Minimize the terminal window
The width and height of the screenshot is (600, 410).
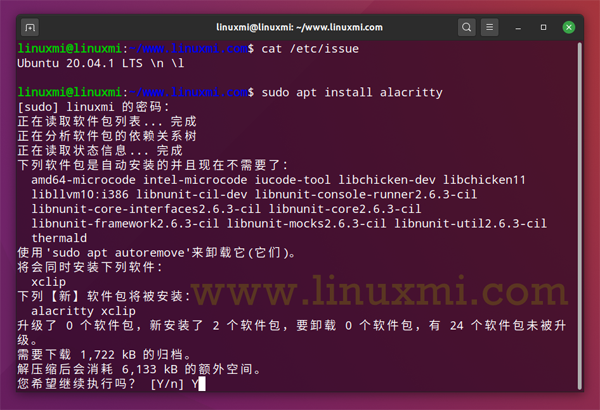point(518,28)
